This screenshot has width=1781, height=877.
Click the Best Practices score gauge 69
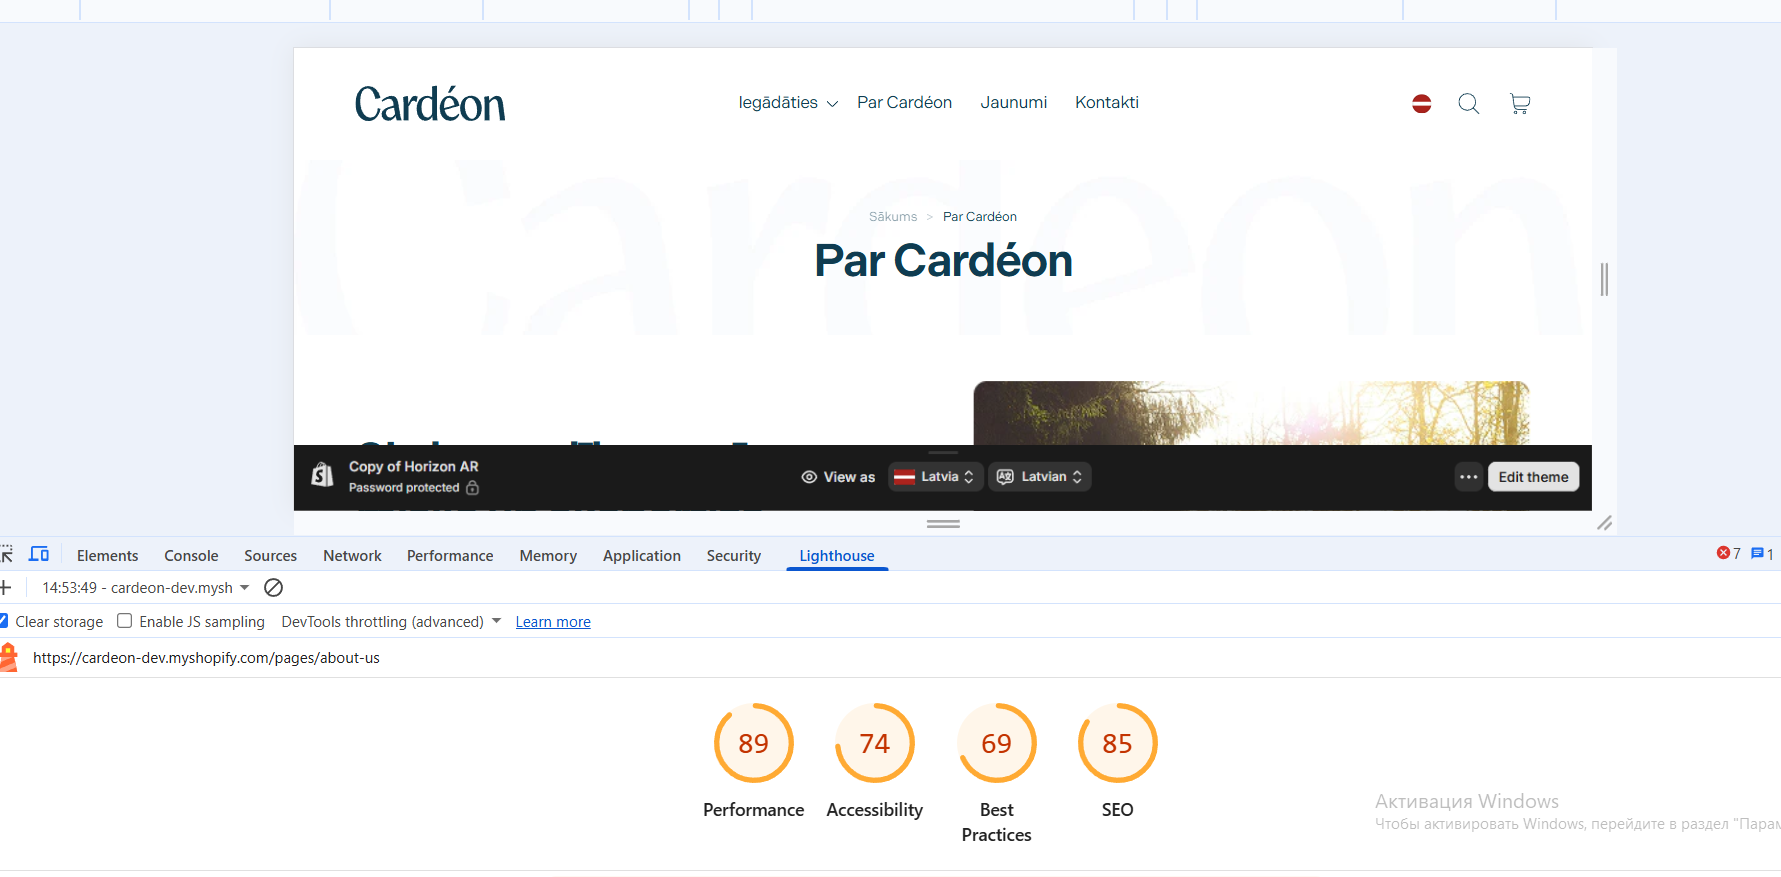point(996,743)
